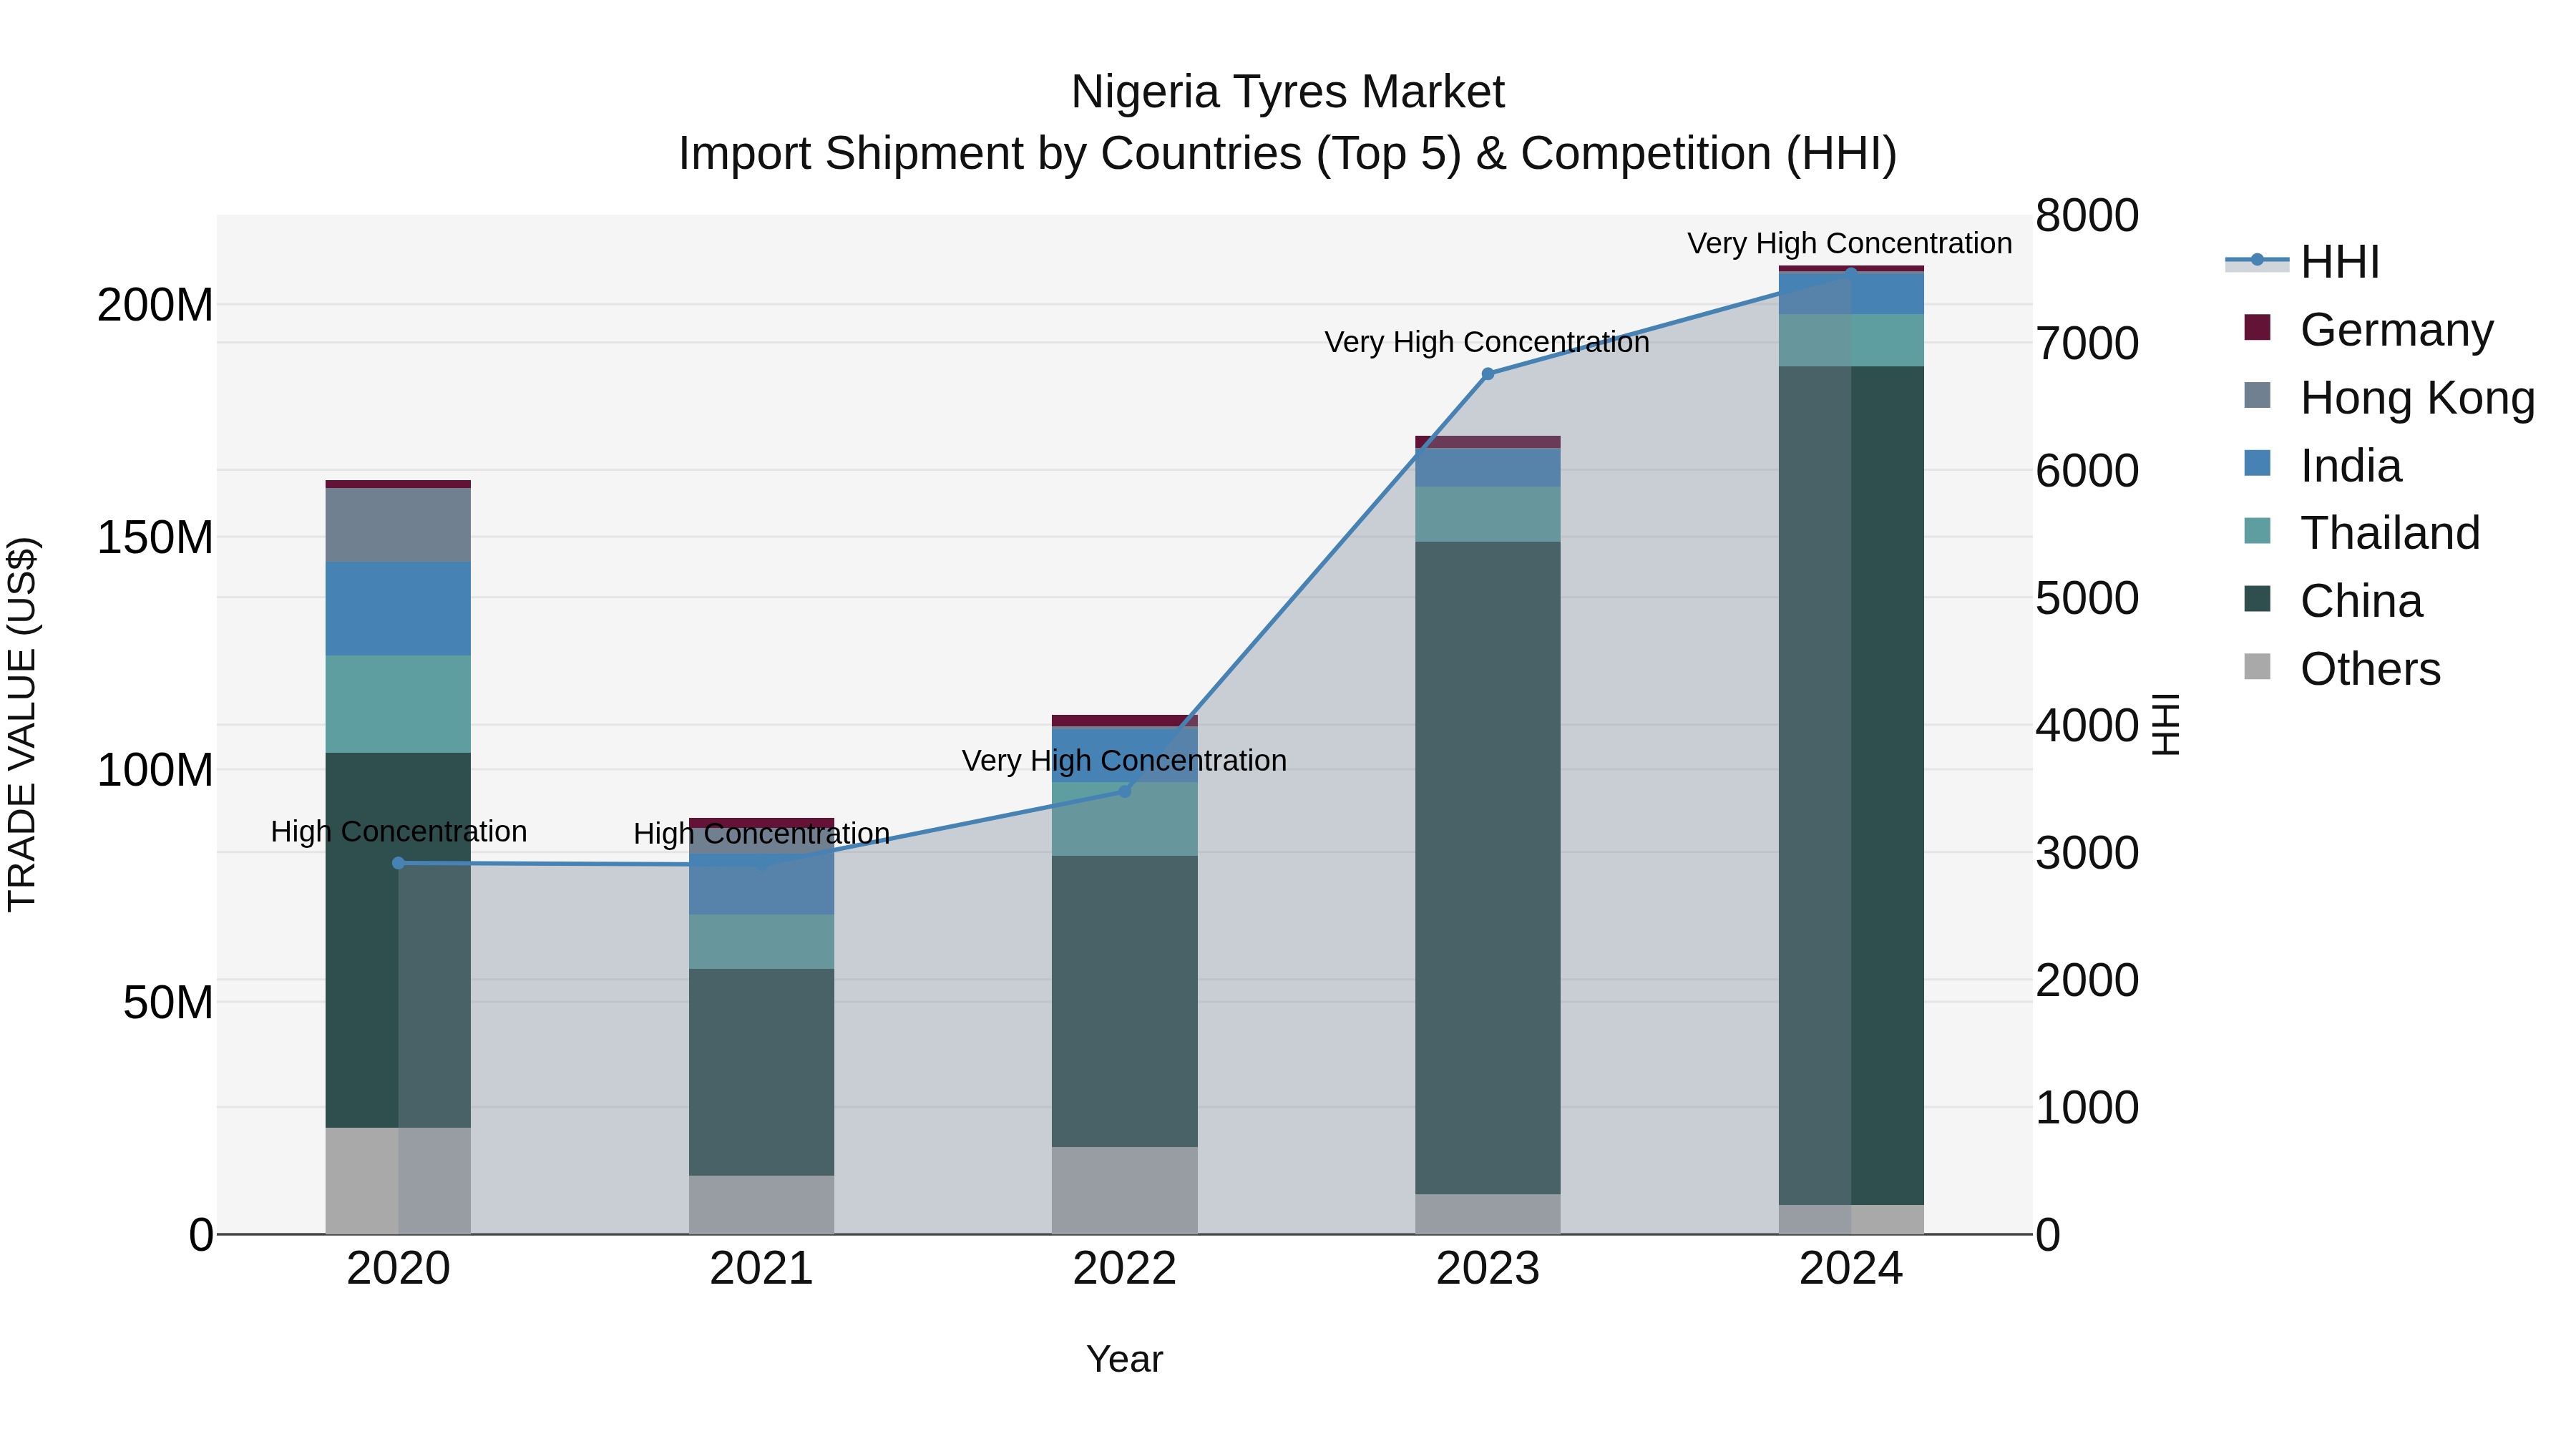Viewport: 2576px width, 1449px height.
Task: Click the 2024 Others bar segment
Action: pos(1850,1219)
